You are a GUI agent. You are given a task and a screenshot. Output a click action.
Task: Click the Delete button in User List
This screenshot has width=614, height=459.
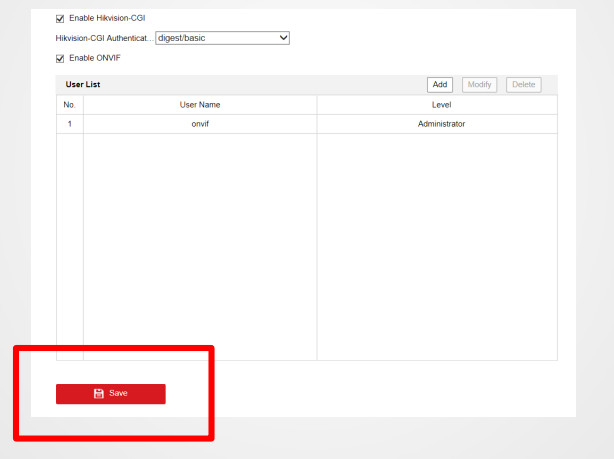click(x=524, y=85)
